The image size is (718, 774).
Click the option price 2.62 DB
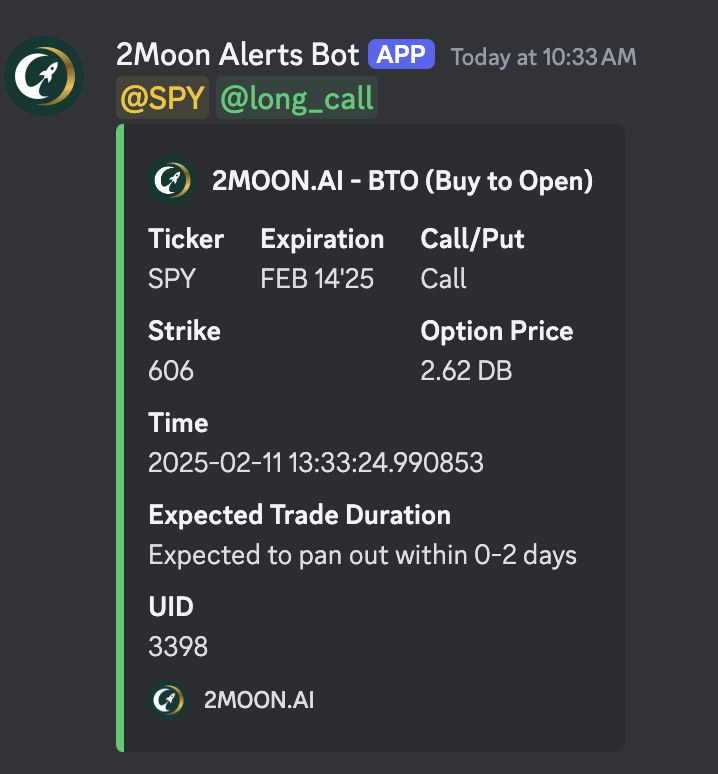(466, 371)
